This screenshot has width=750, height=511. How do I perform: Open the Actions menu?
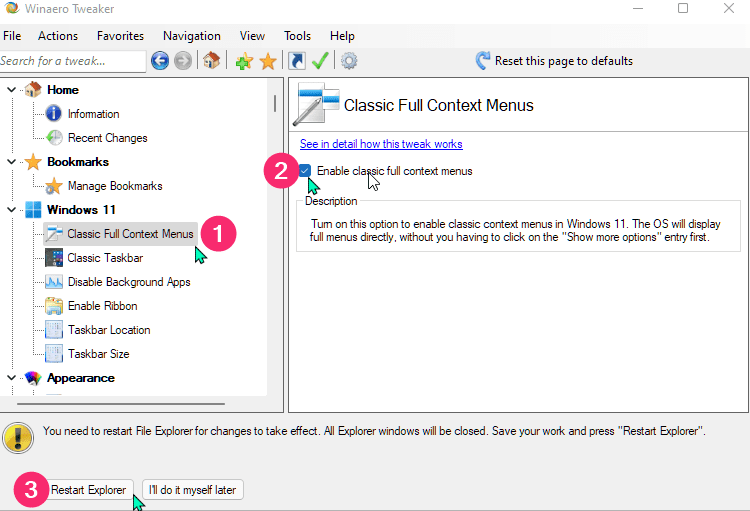pos(58,36)
